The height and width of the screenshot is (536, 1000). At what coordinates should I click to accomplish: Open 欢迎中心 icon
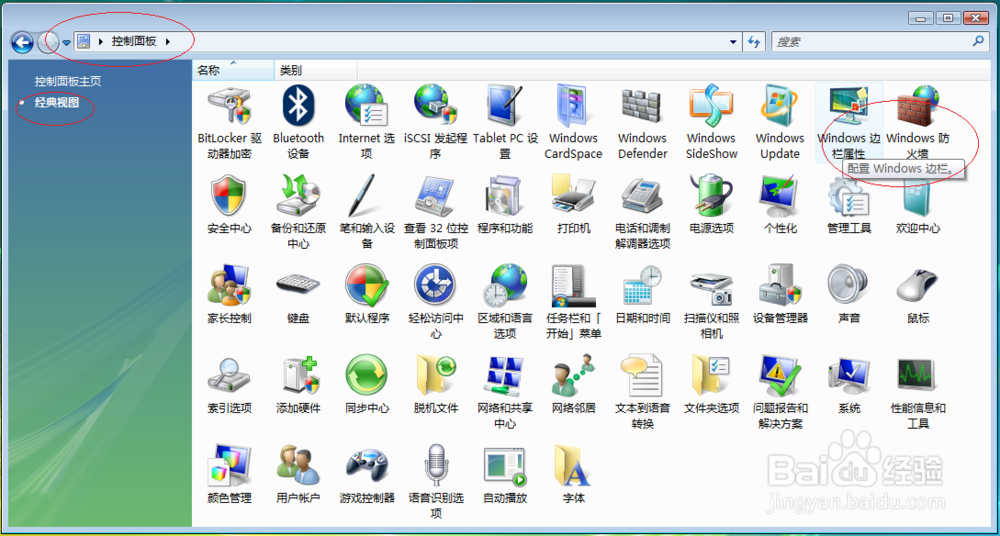tap(918, 196)
